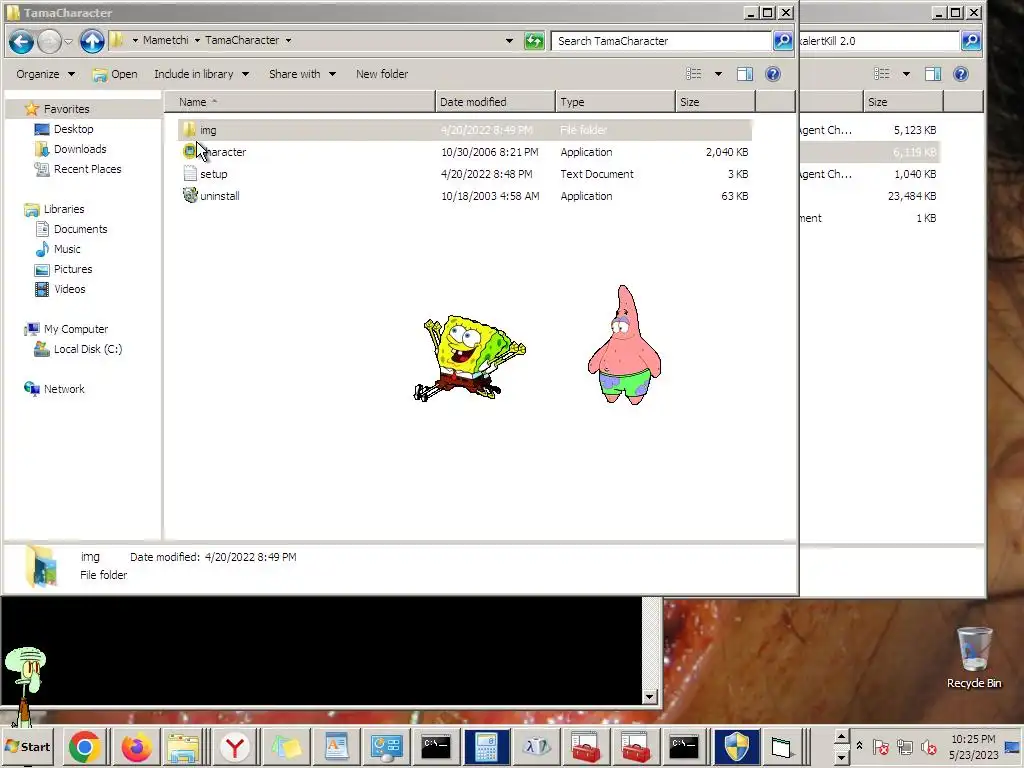Open the Organize menu
Screen dimensions: 1024x768
[x=45, y=74]
